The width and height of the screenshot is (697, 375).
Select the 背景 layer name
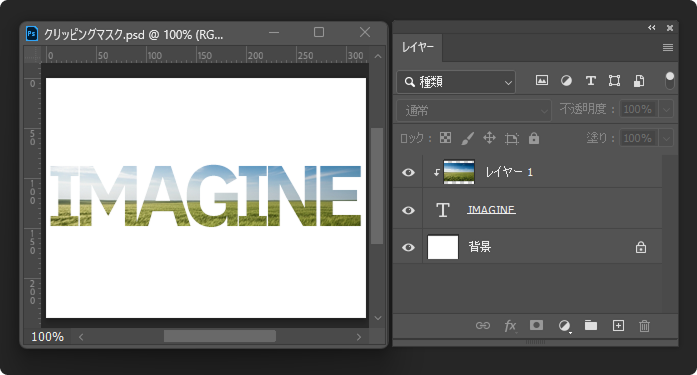coord(480,247)
